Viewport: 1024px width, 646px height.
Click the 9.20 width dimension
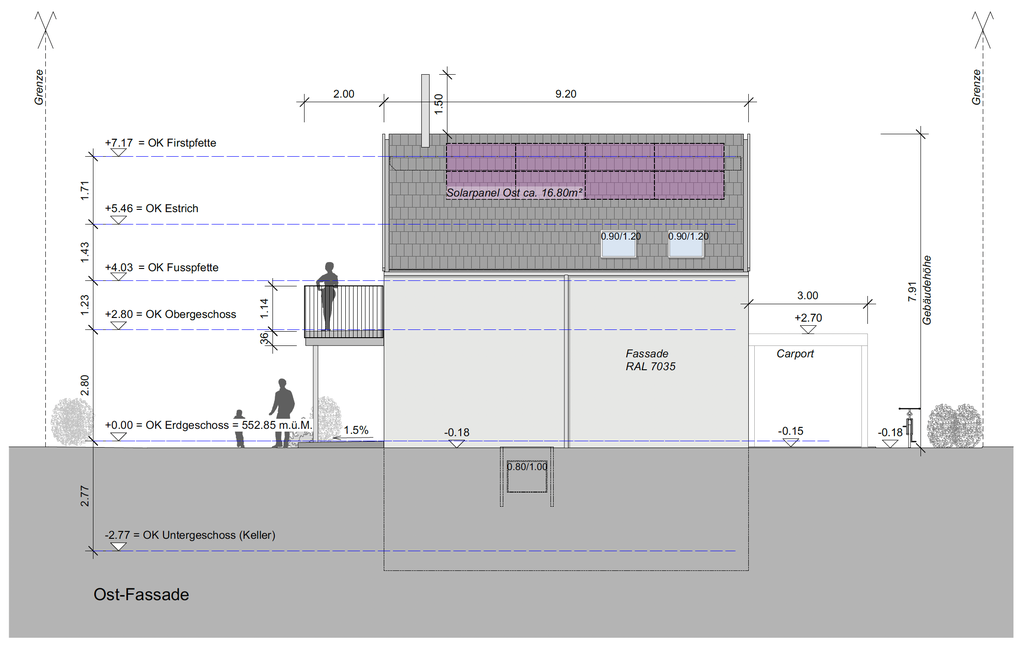pos(566,94)
